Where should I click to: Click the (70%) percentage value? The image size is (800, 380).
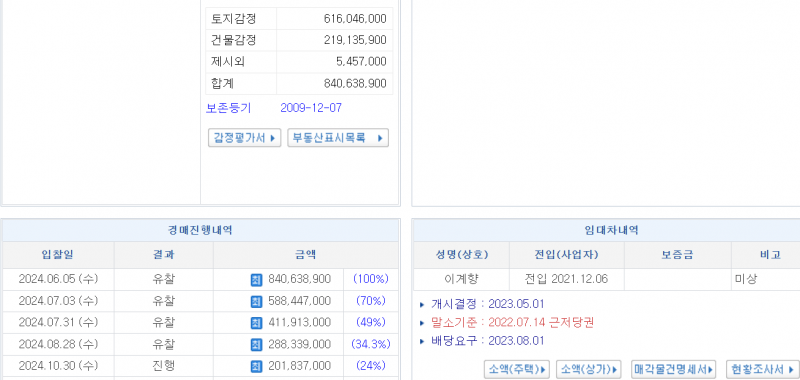[x=371, y=301]
